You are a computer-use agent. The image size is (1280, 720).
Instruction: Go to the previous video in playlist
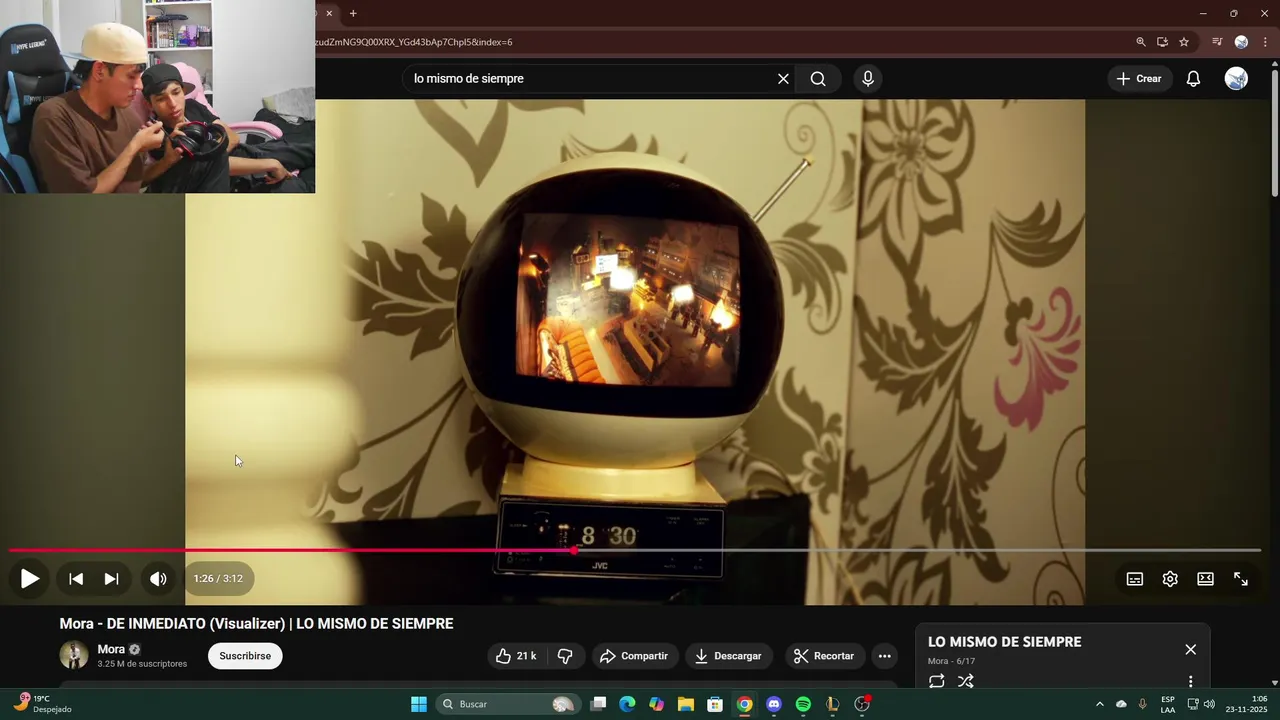coord(76,578)
